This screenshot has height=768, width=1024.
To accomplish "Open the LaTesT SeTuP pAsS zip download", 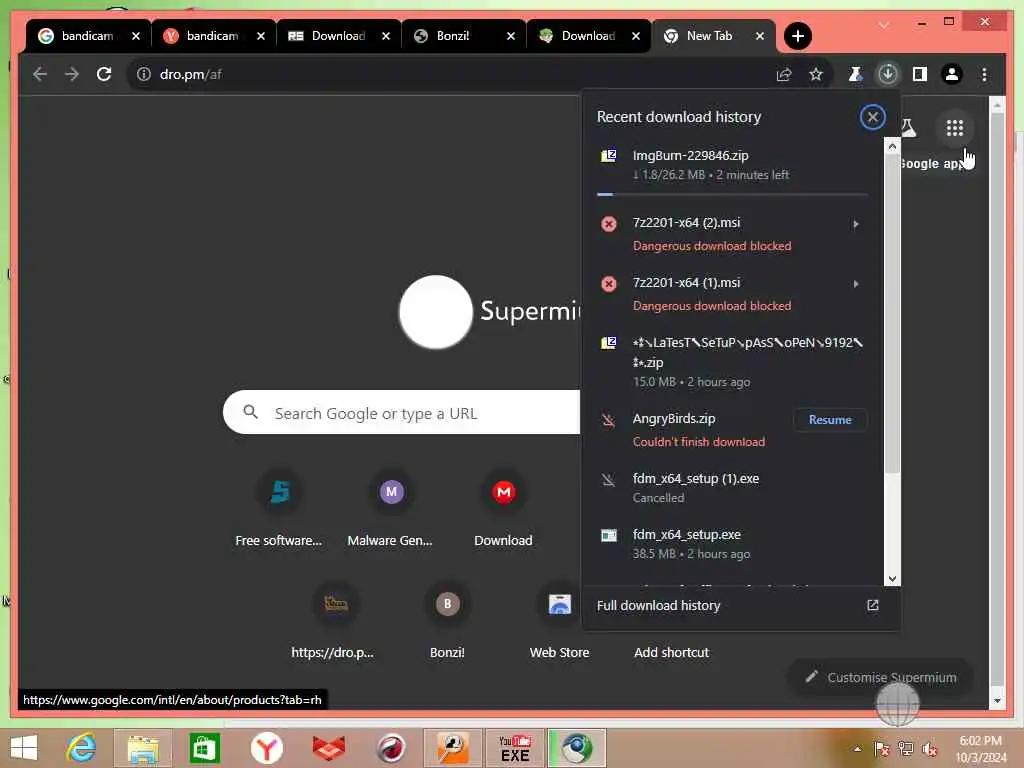I will point(732,362).
